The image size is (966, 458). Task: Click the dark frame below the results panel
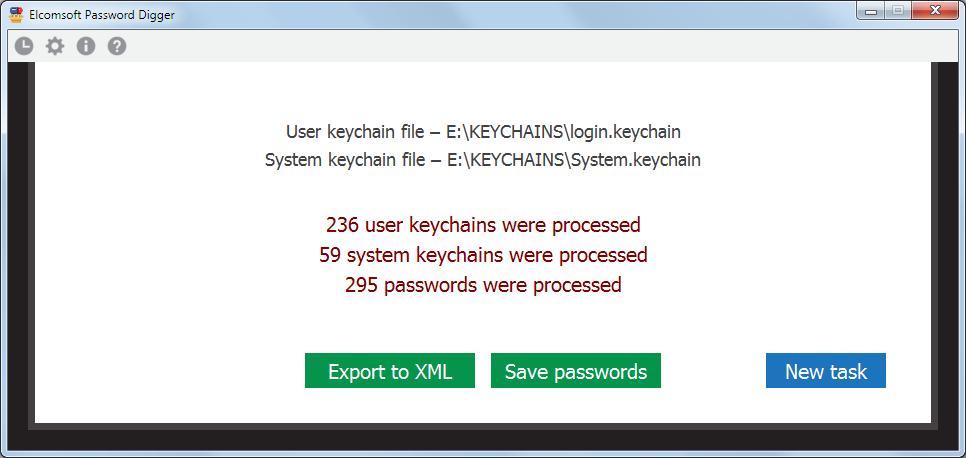click(x=483, y=439)
